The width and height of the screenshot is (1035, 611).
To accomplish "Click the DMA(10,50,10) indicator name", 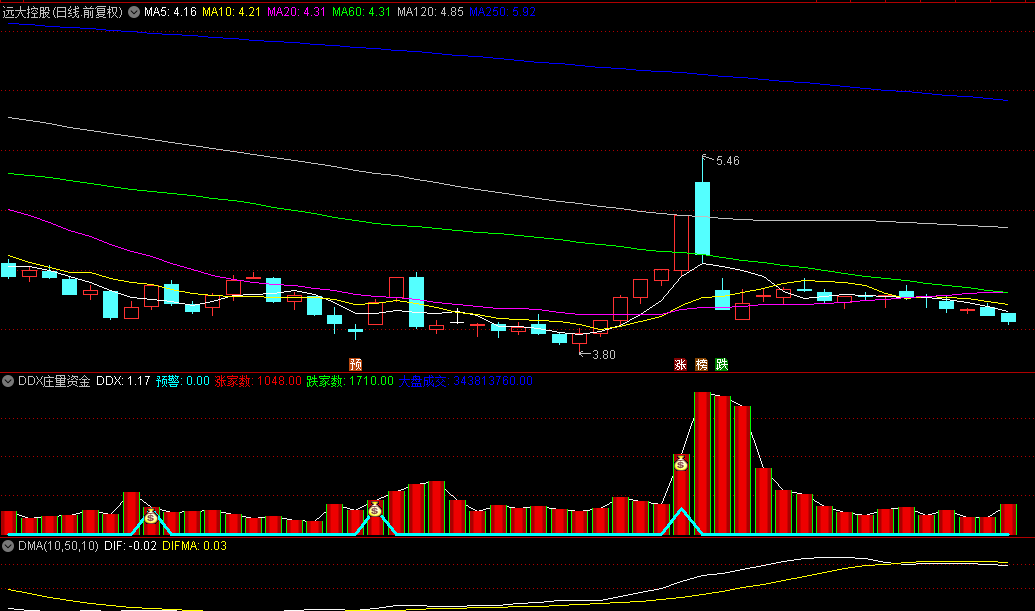I will coord(58,546).
